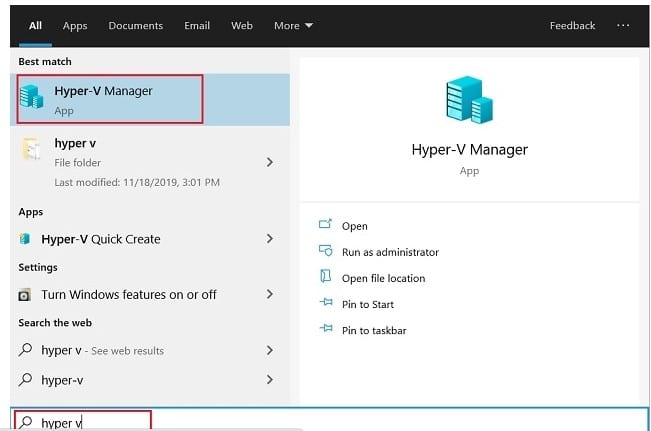
Task: Launch Hyper-V Quick Create from Apps
Action: (x=150, y=239)
